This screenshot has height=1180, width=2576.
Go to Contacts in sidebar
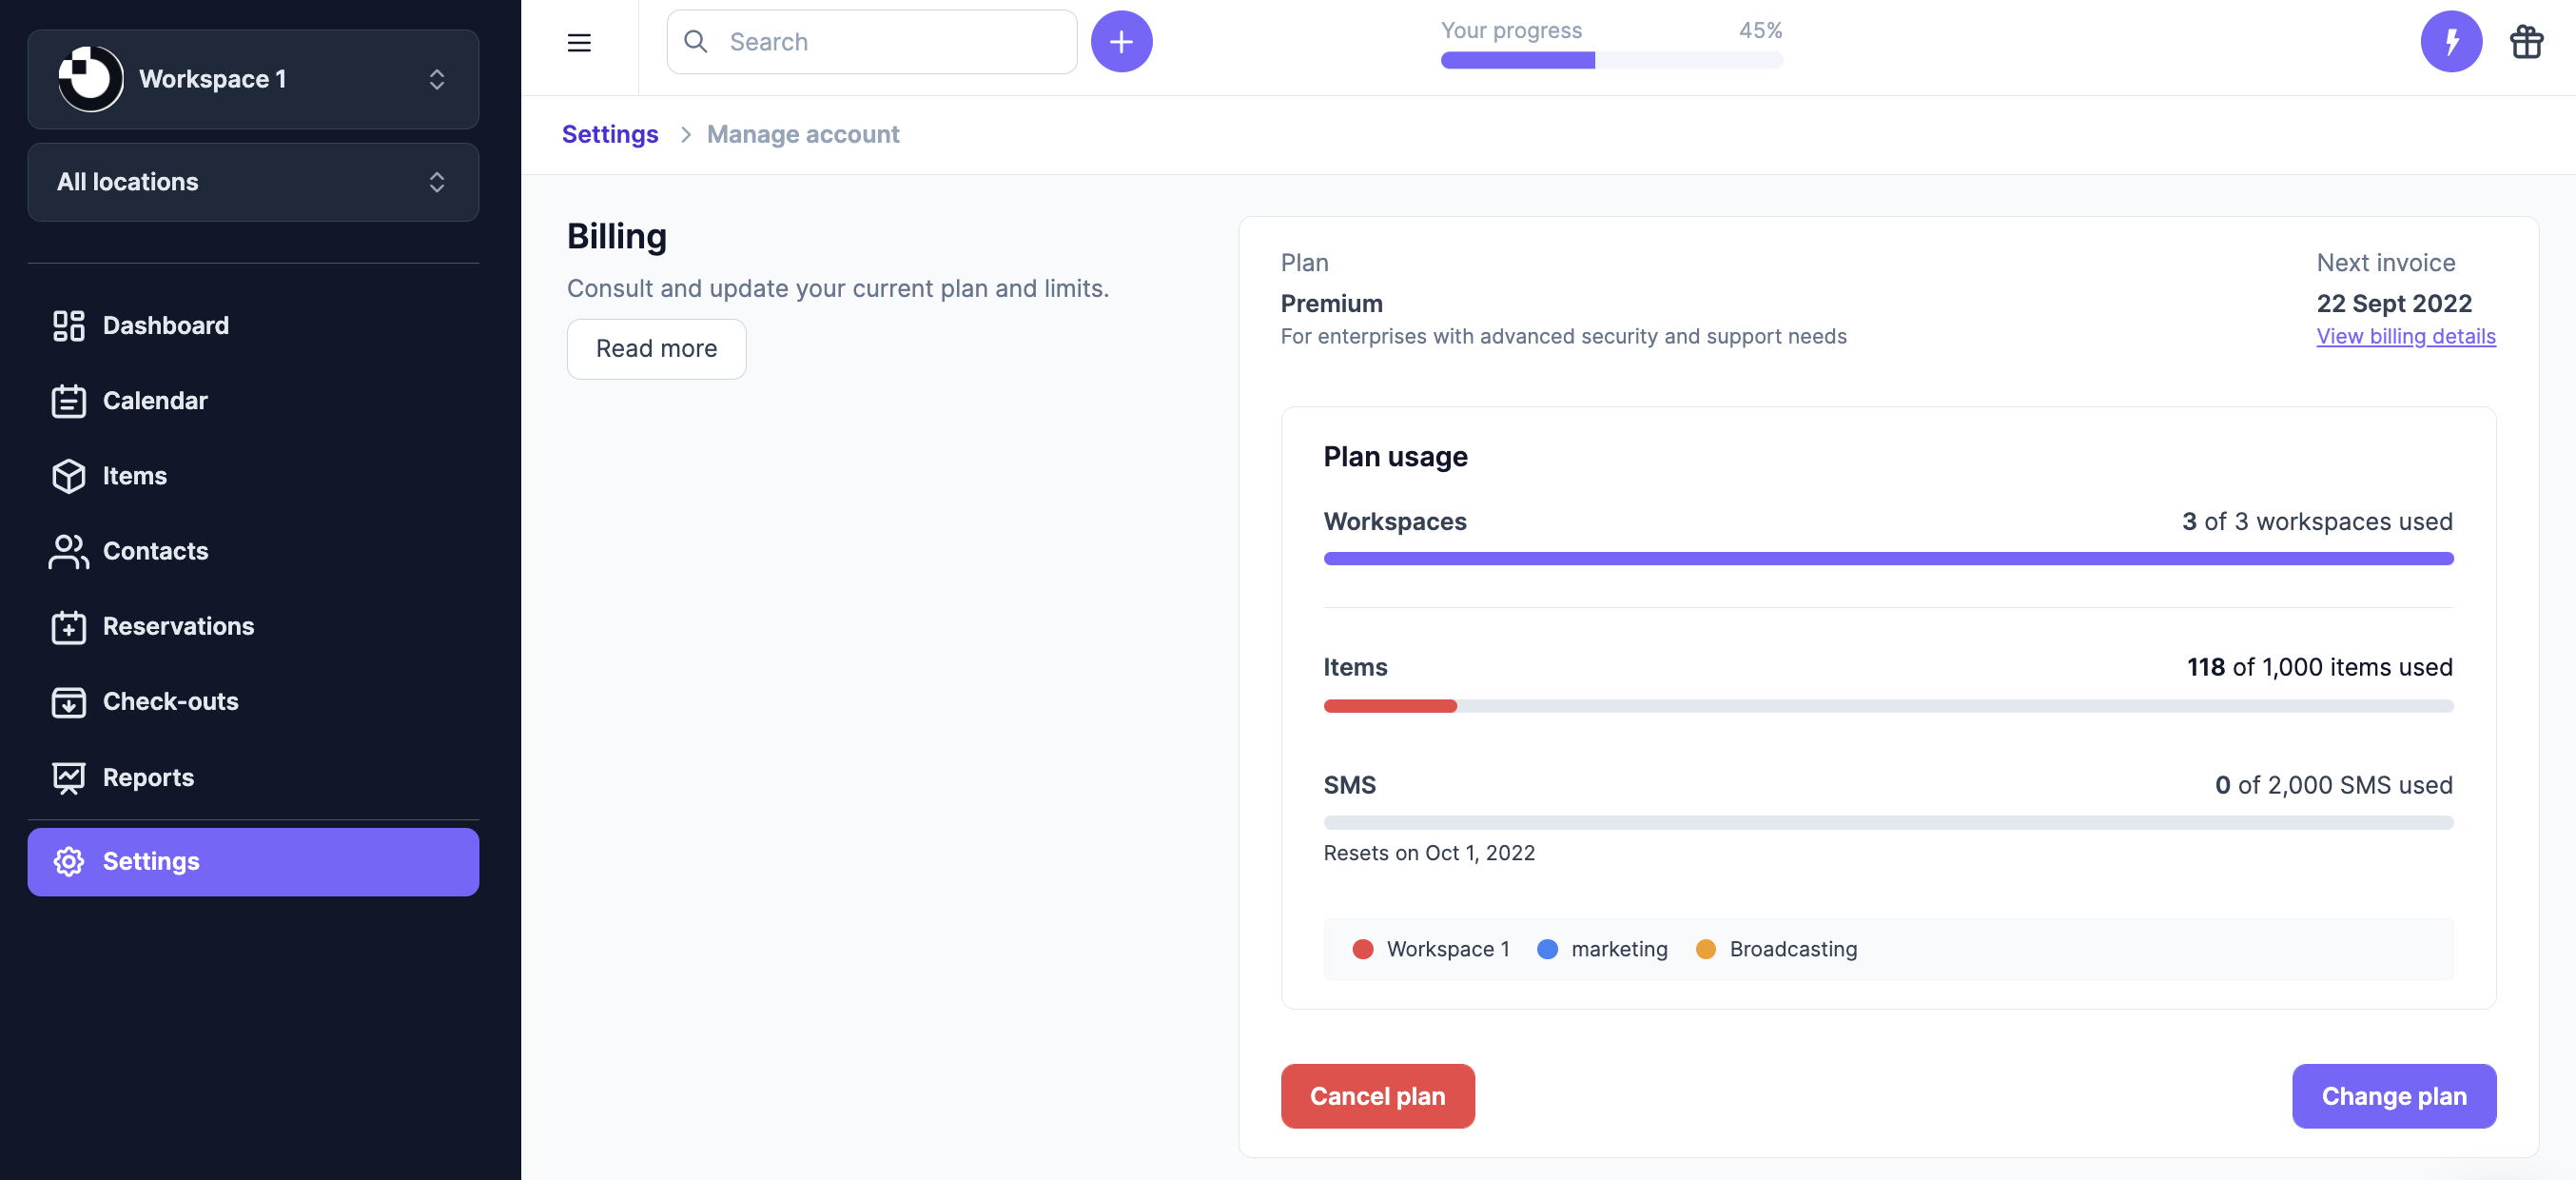(x=253, y=551)
